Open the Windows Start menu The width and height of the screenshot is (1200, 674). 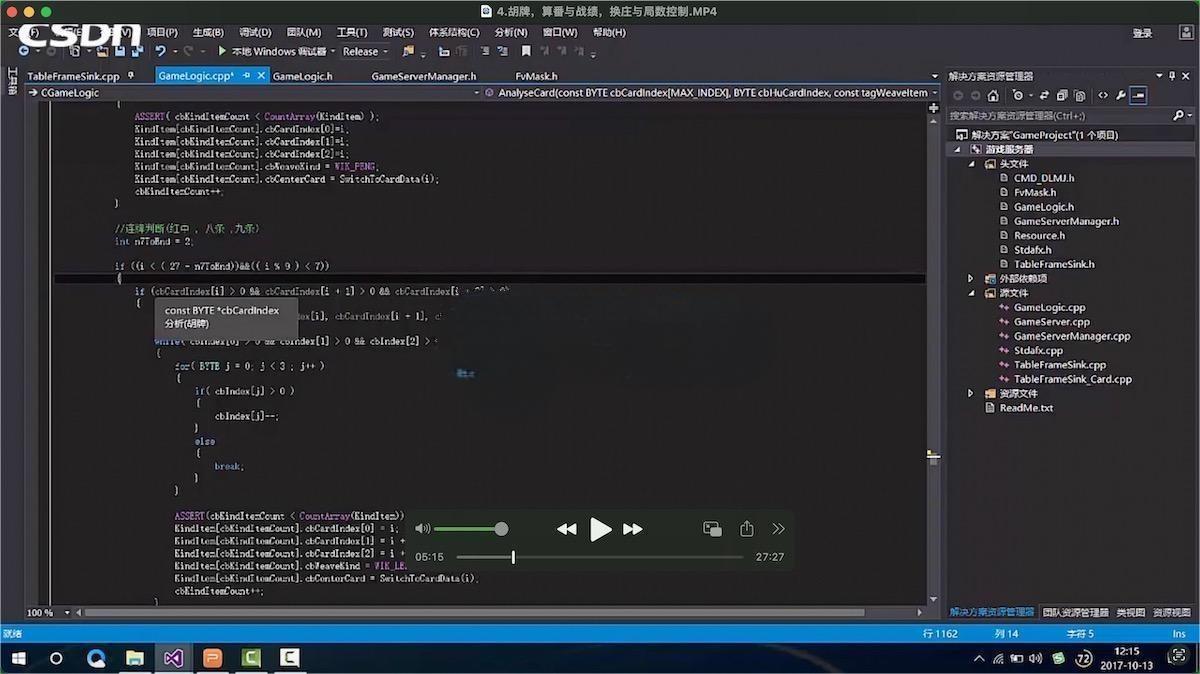pyautogui.click(x=19, y=658)
